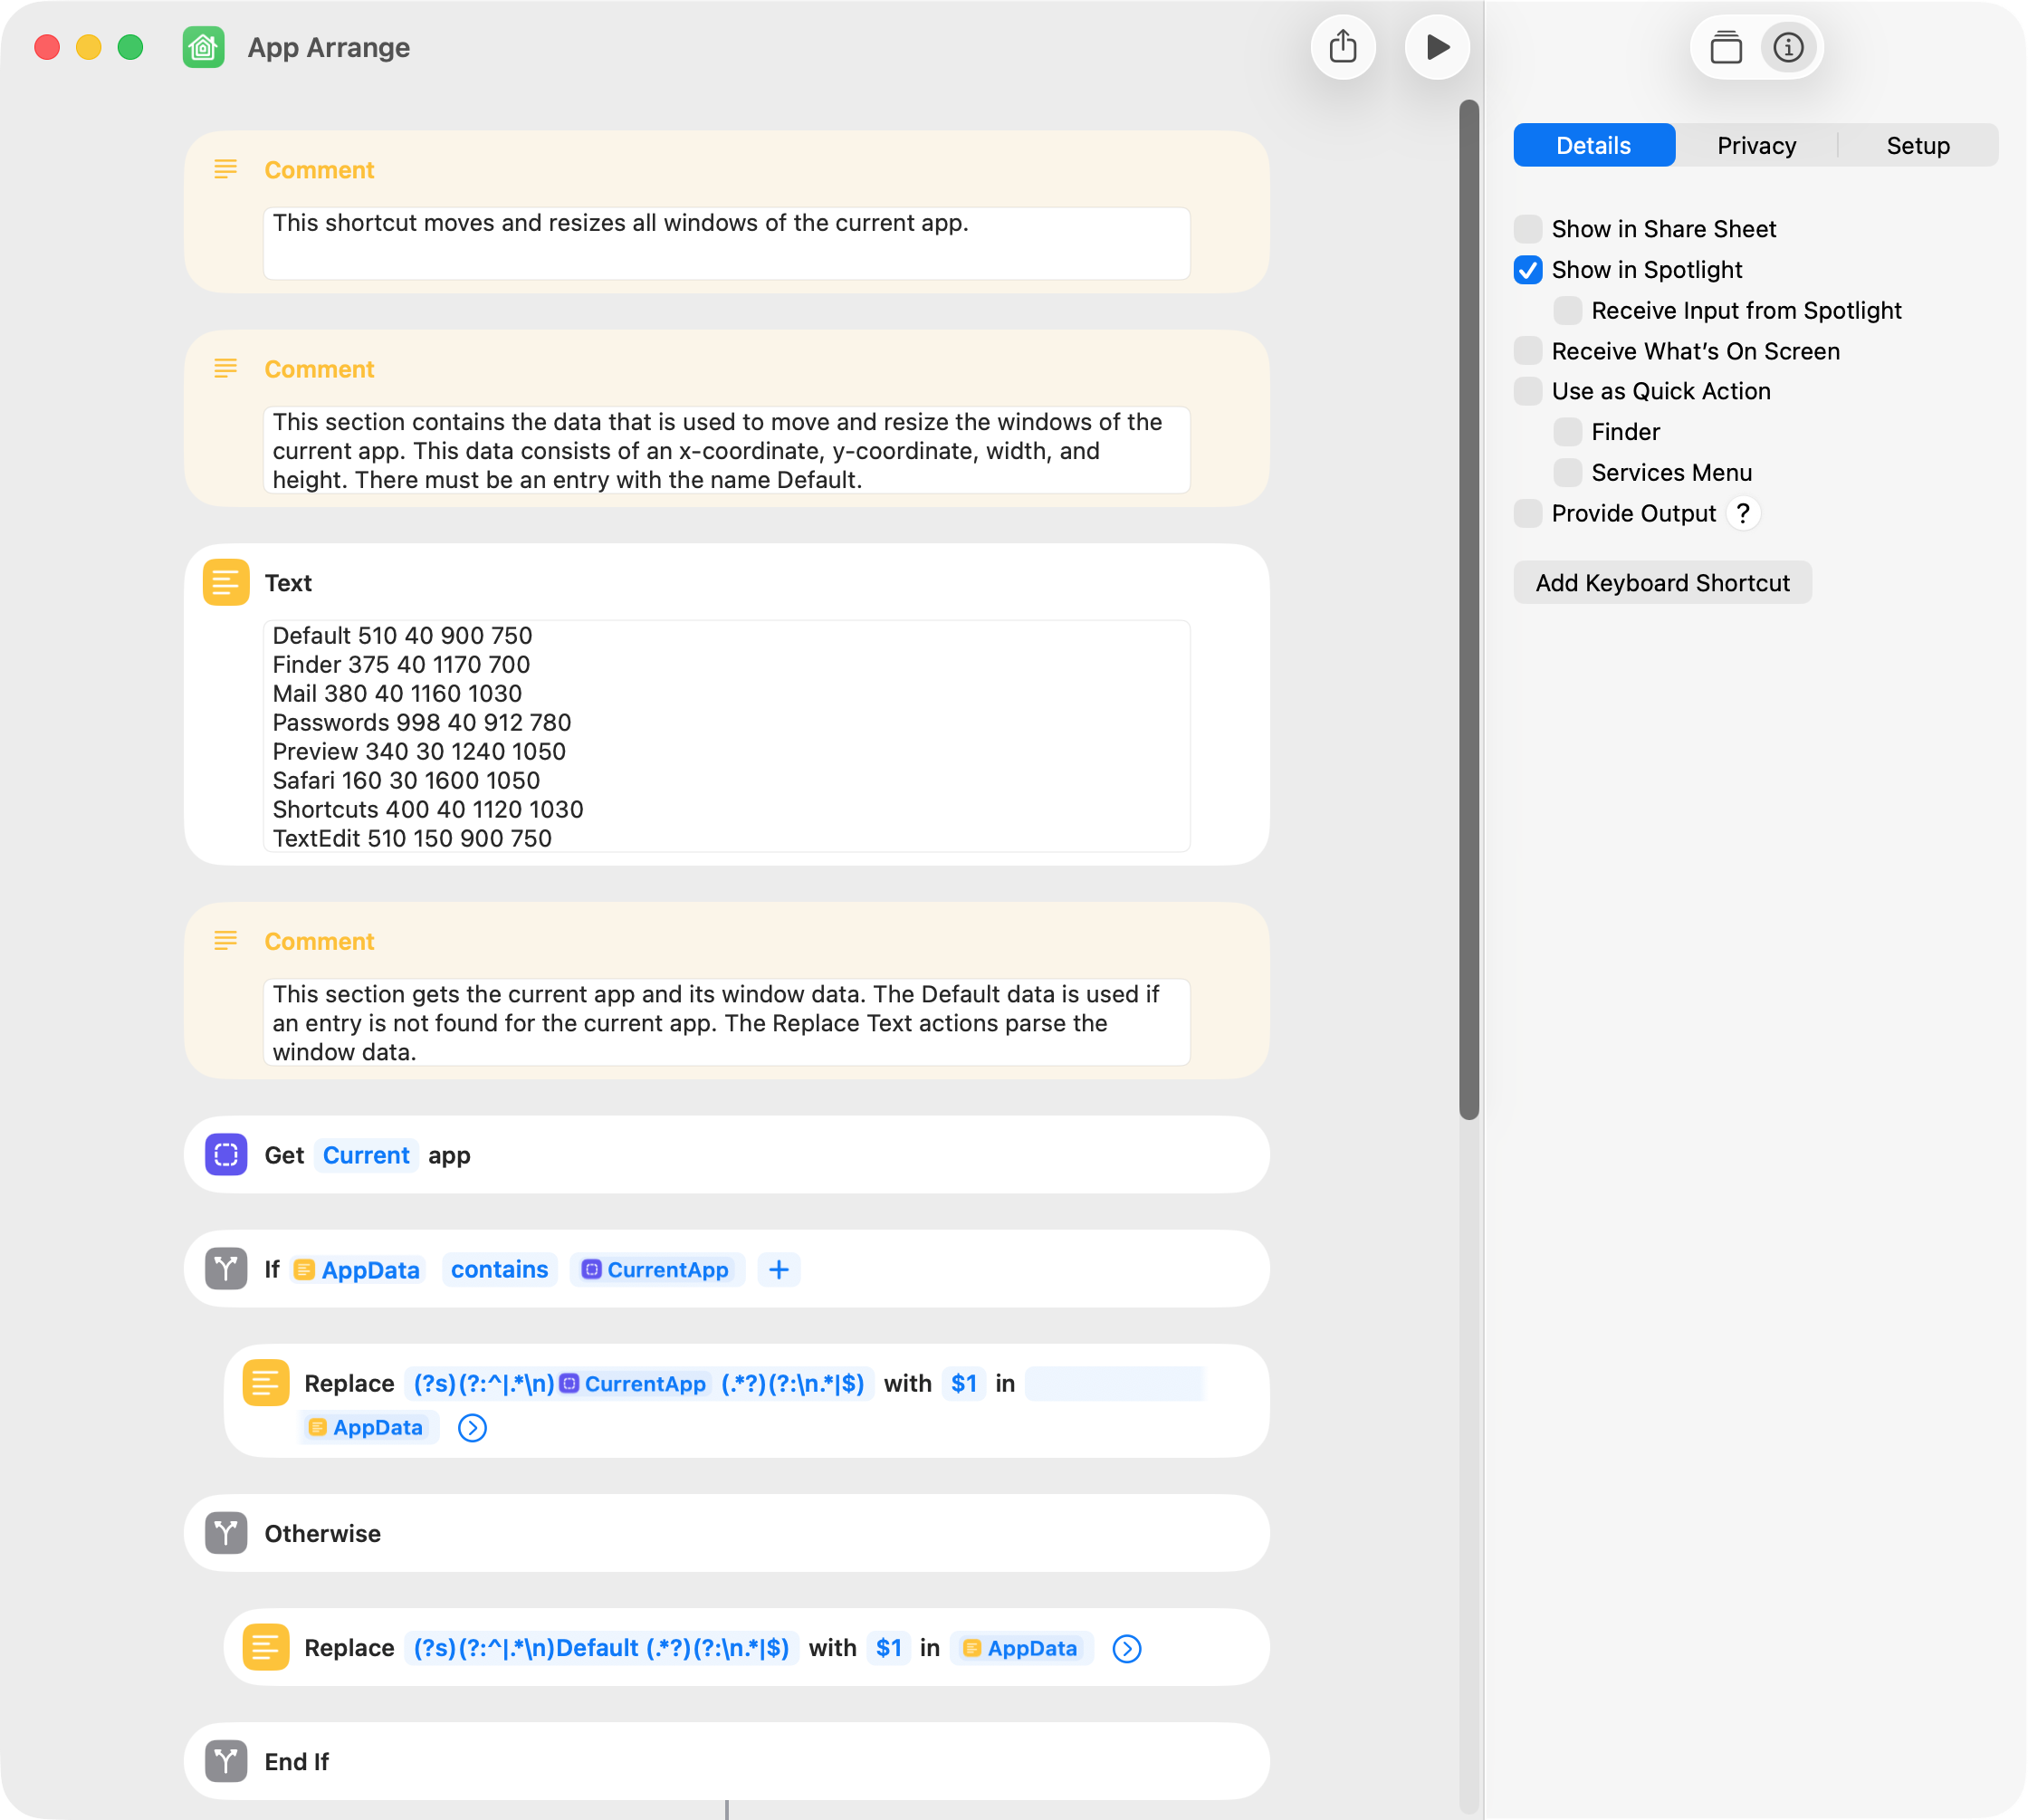This screenshot has width=2028, height=1820.
Task: Run the shortcut with play button
Action: [x=1437, y=47]
